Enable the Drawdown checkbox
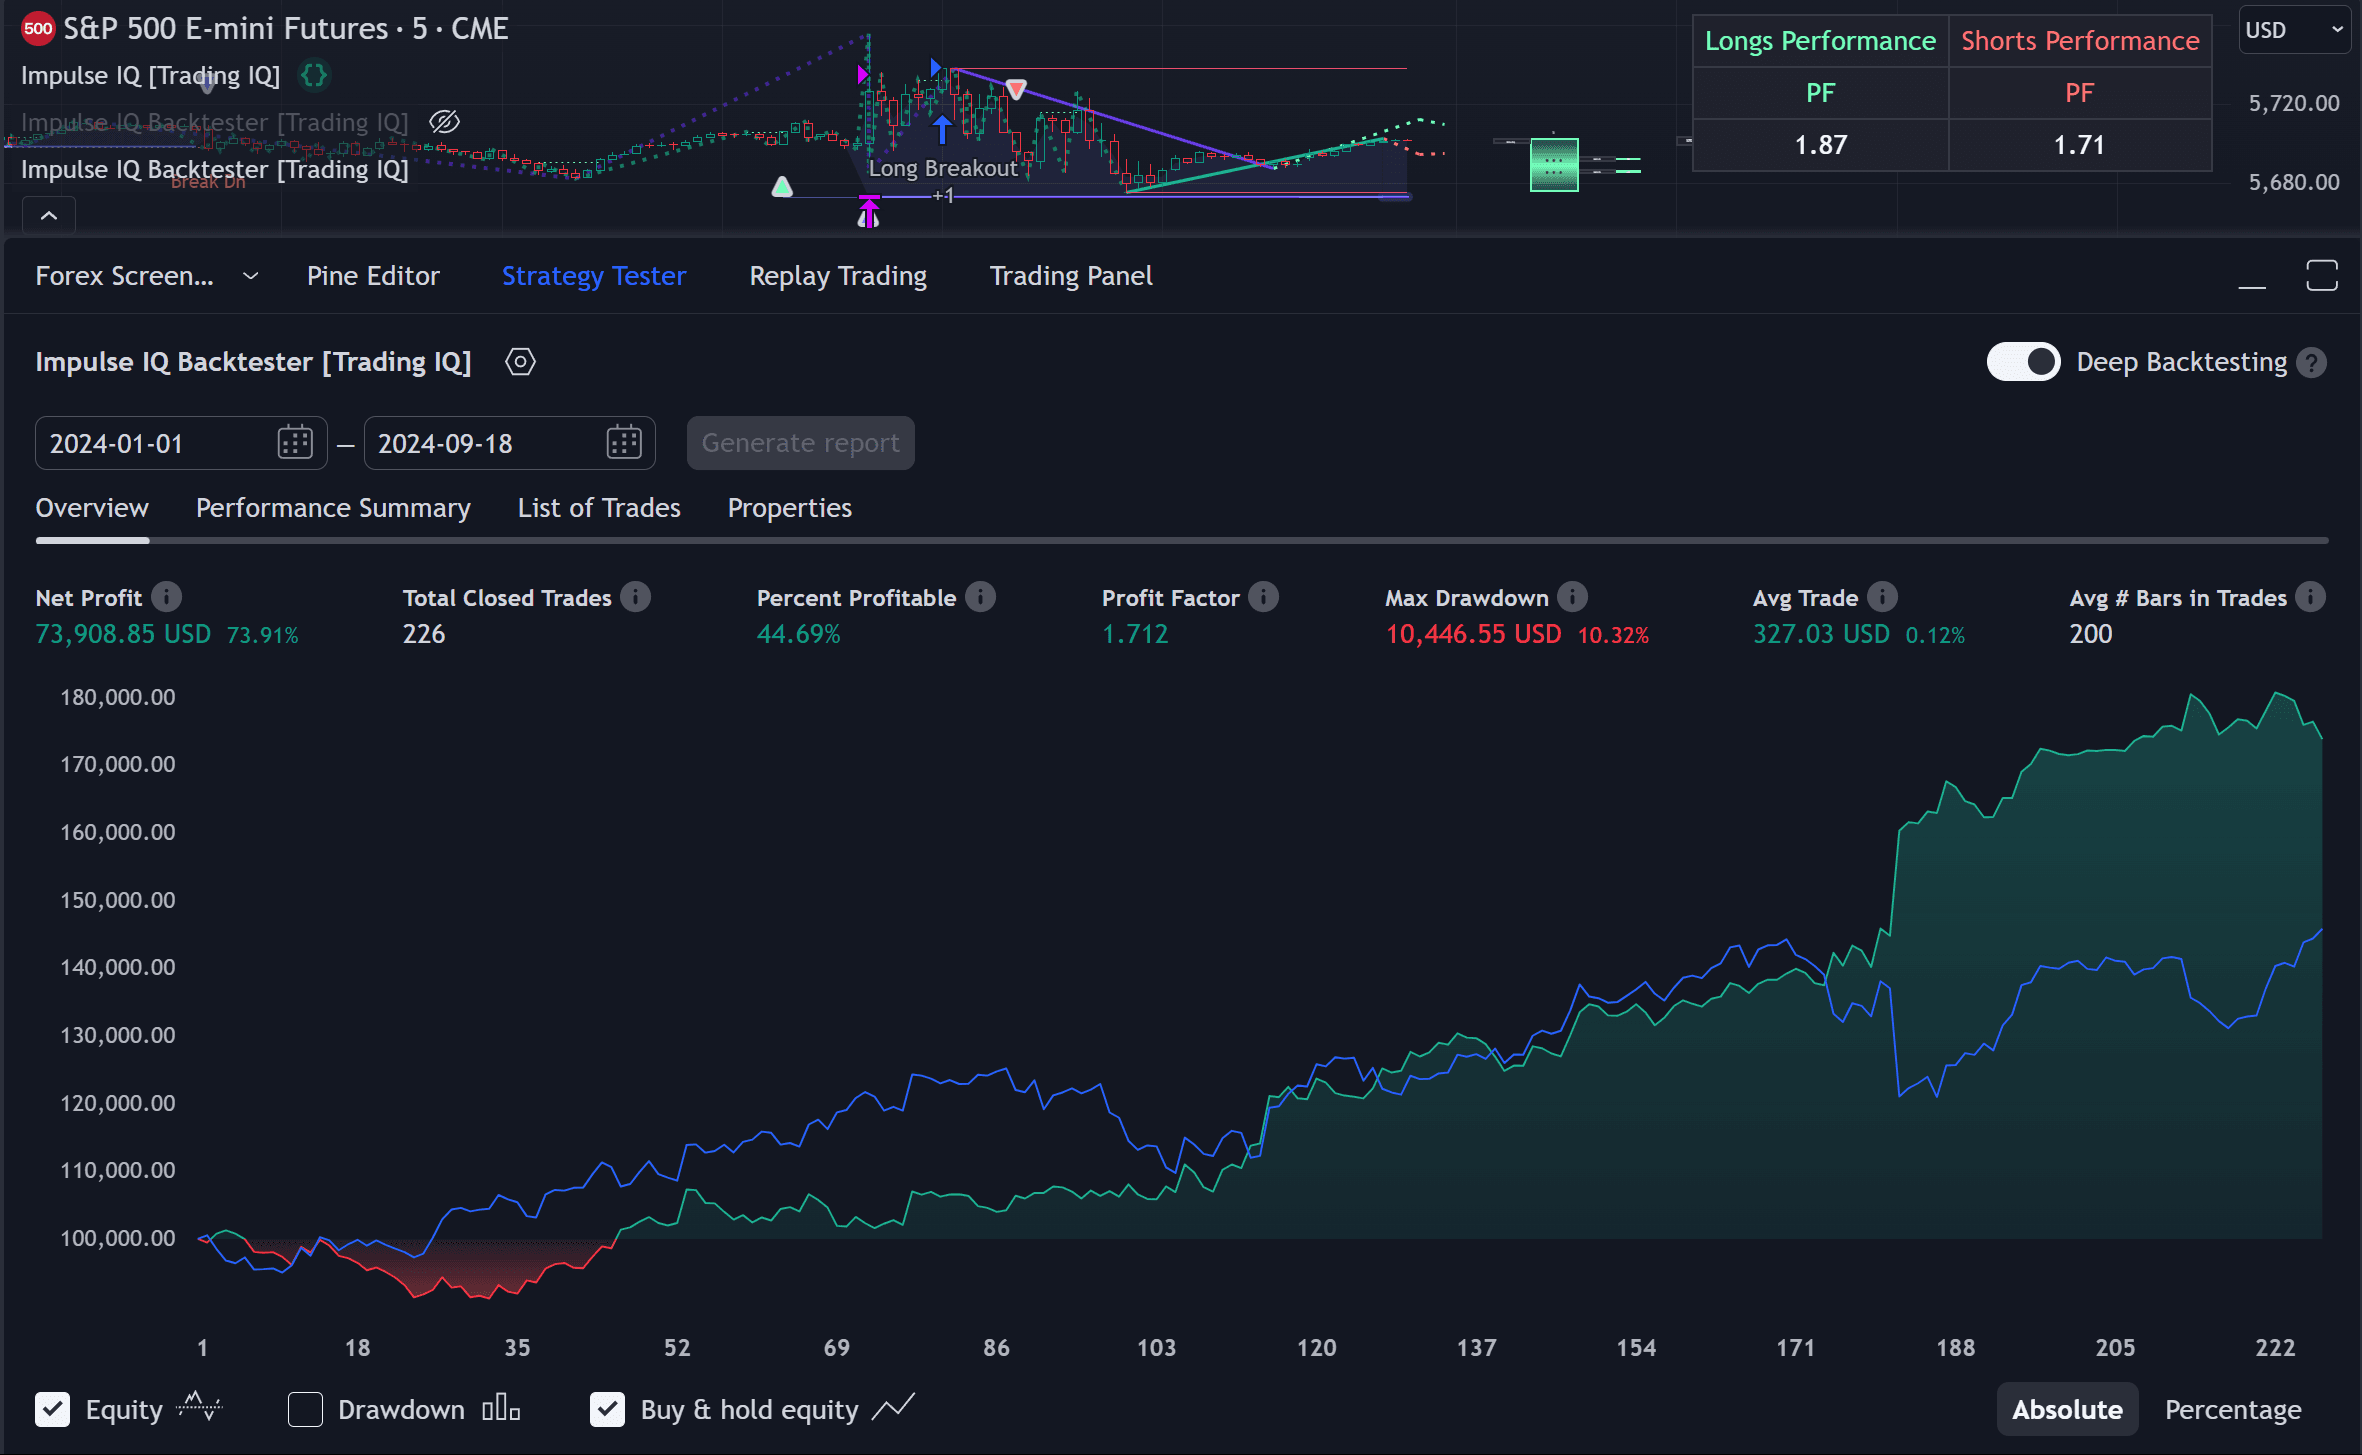The image size is (2362, 1455). (x=305, y=1410)
